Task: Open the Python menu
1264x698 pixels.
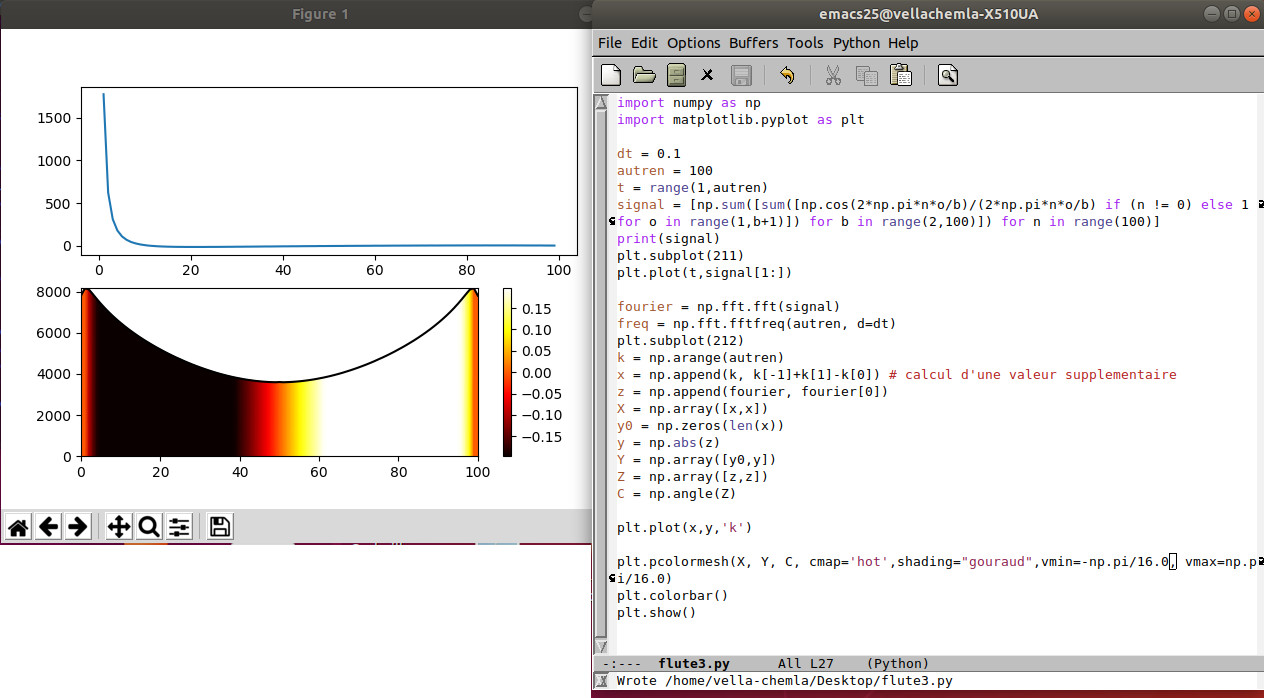Action: [x=856, y=43]
